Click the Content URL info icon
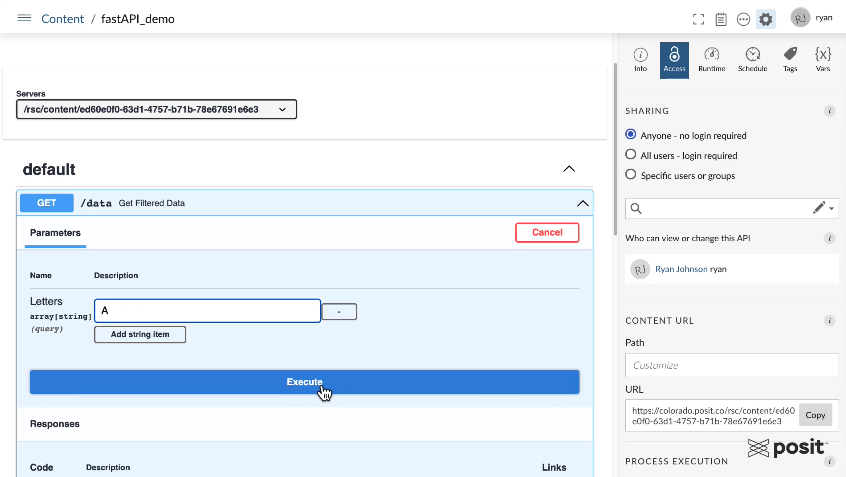Screen dimensions: 846x477 pyautogui.click(x=829, y=320)
